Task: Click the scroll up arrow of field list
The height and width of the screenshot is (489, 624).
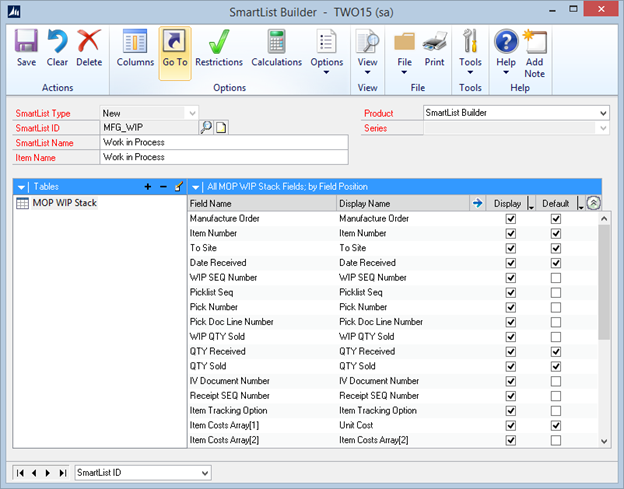Action: point(604,218)
